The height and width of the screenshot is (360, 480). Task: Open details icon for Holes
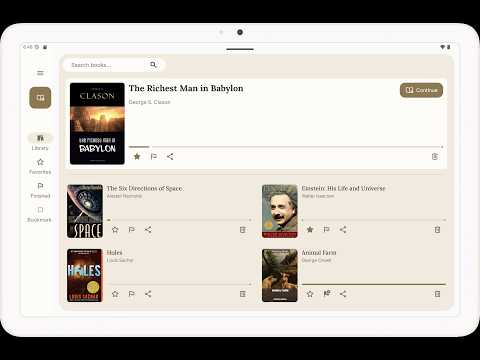tap(243, 294)
